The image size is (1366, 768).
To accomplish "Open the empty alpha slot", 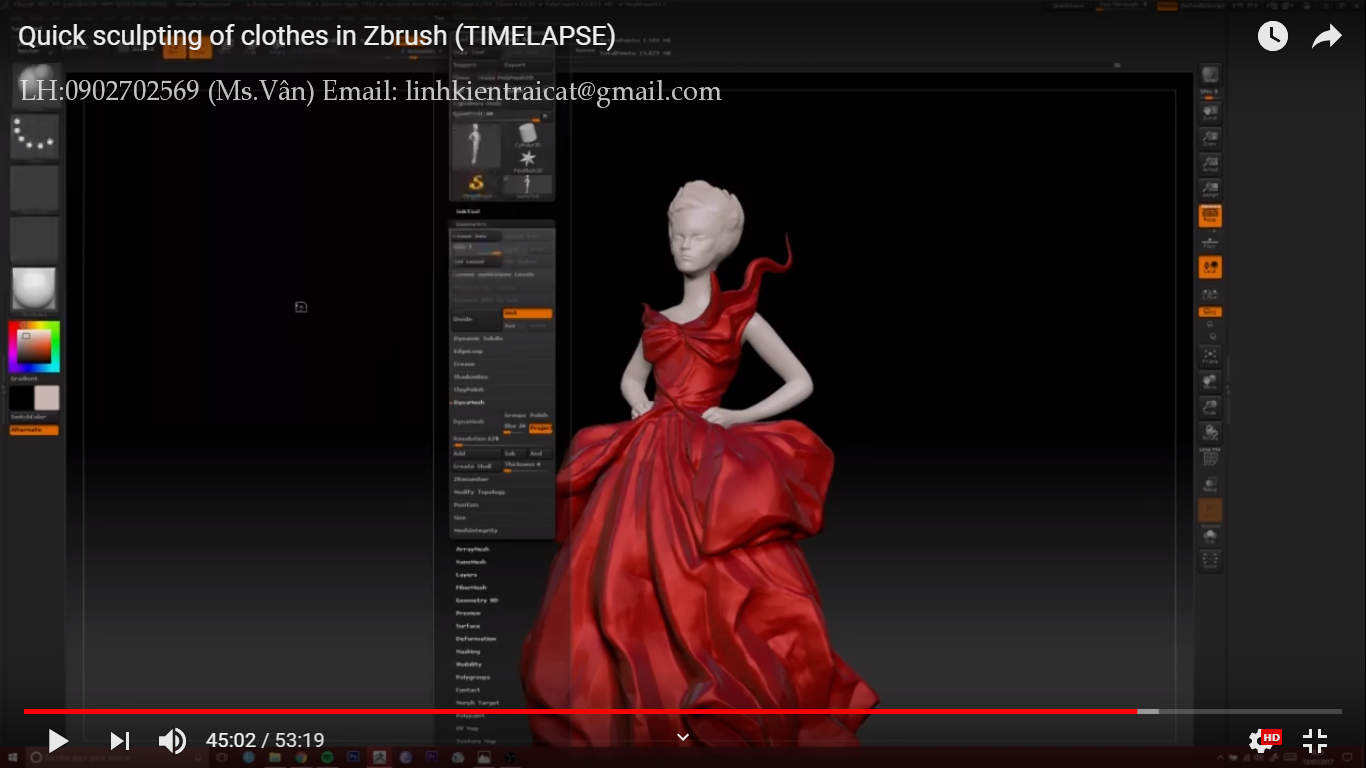I will coord(34,189).
